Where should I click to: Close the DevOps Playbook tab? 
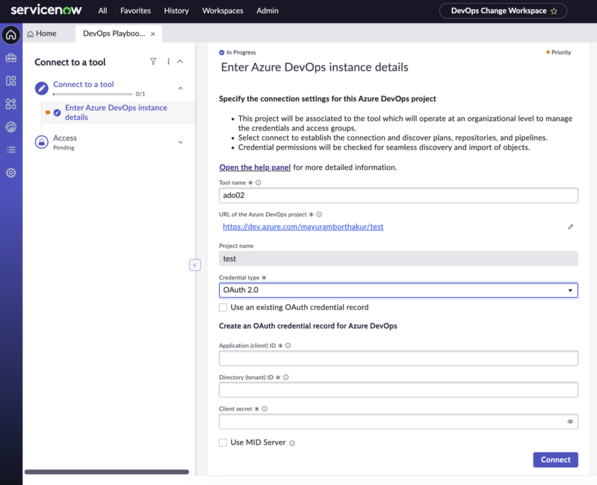click(x=153, y=34)
